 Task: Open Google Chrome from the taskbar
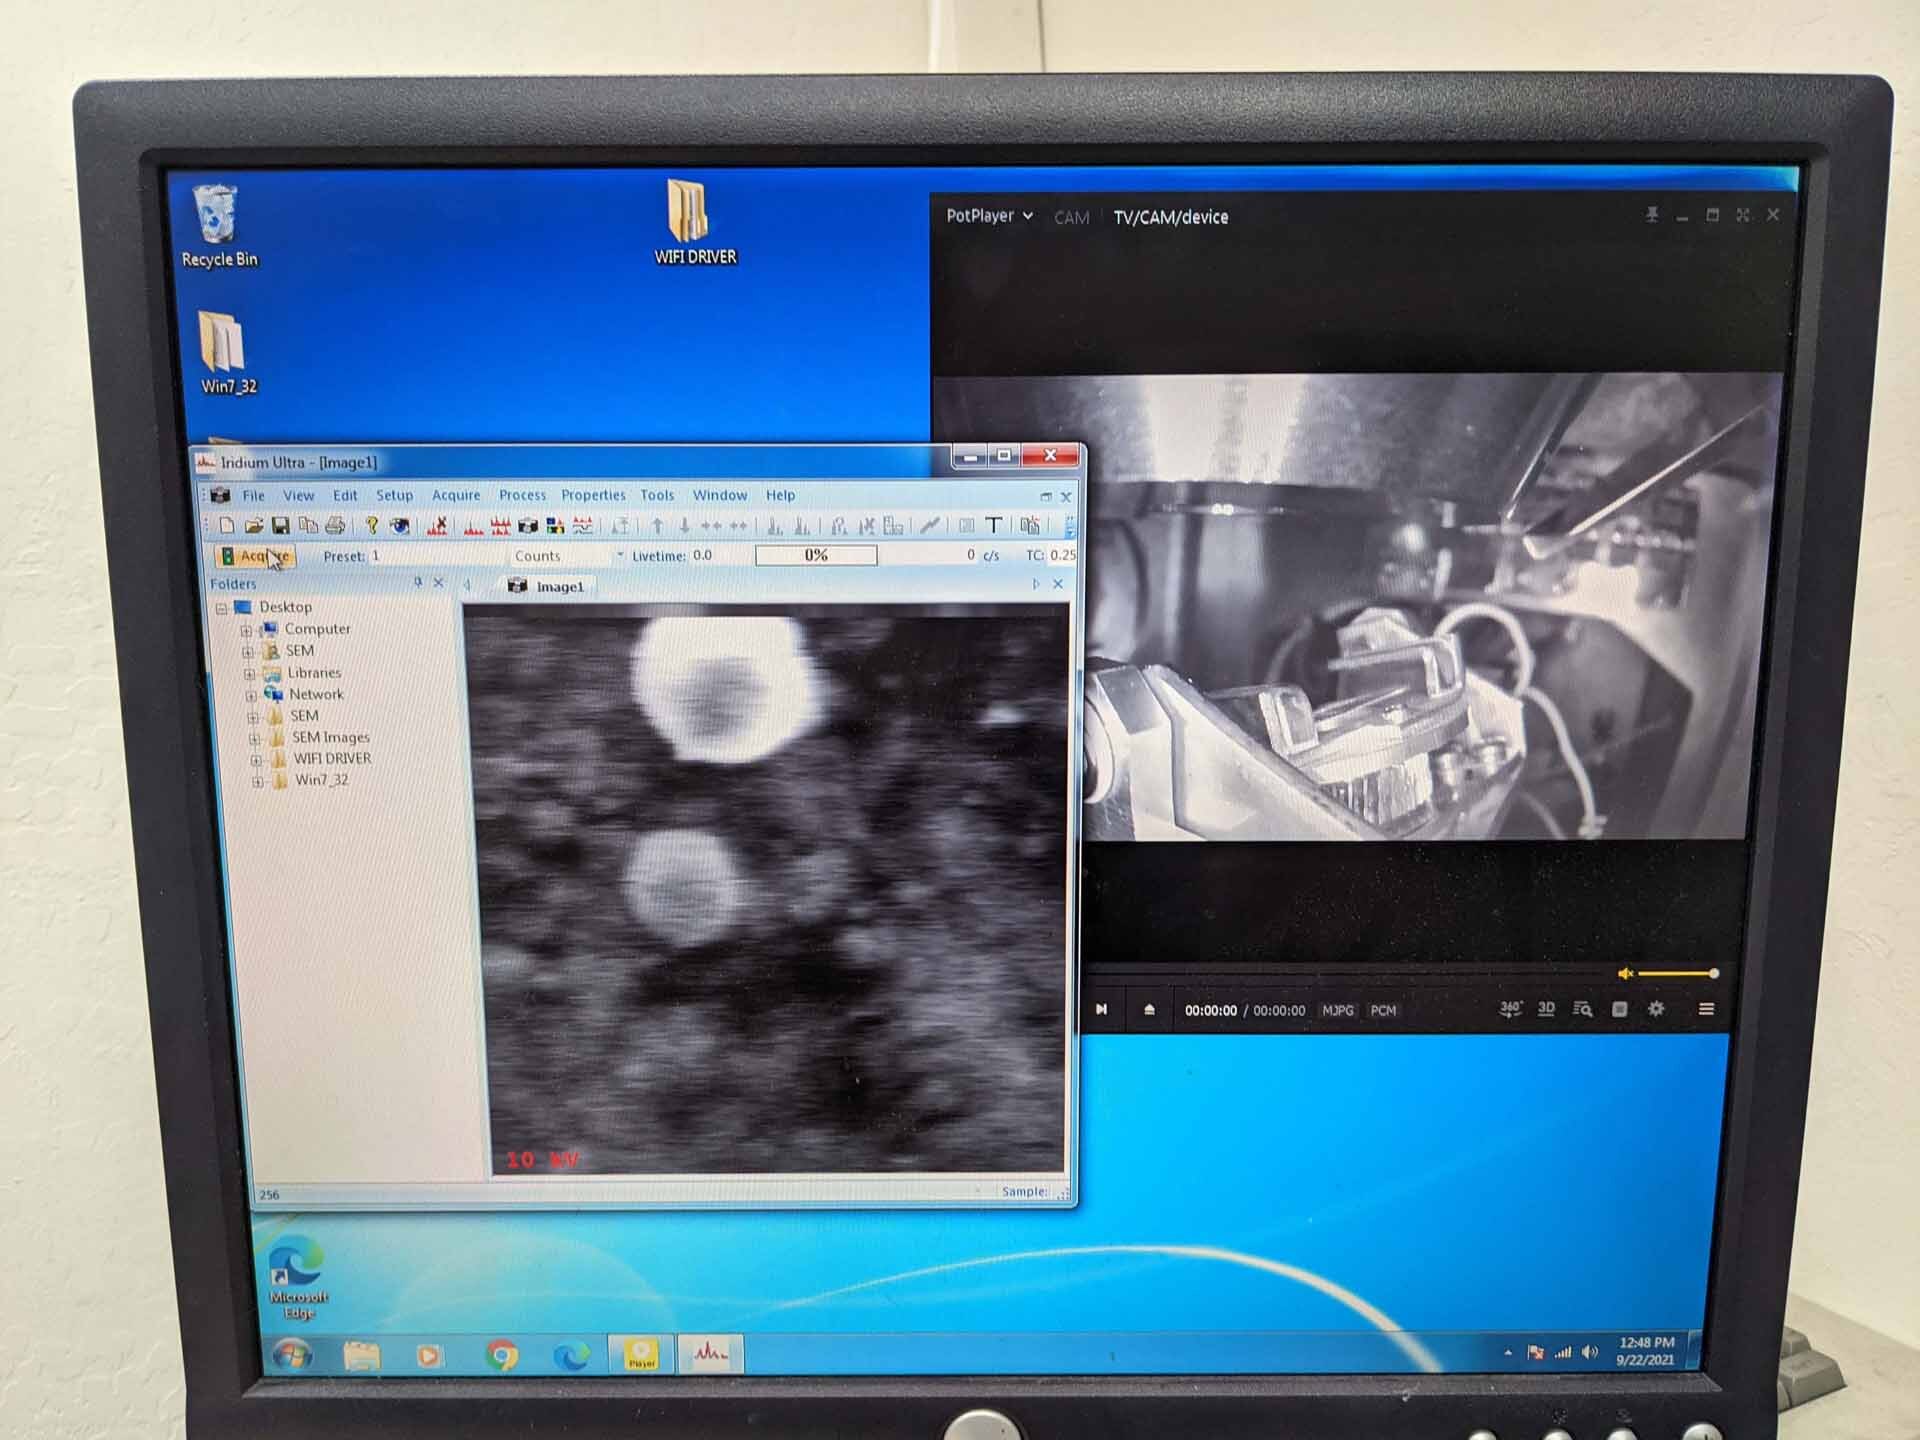(502, 1356)
